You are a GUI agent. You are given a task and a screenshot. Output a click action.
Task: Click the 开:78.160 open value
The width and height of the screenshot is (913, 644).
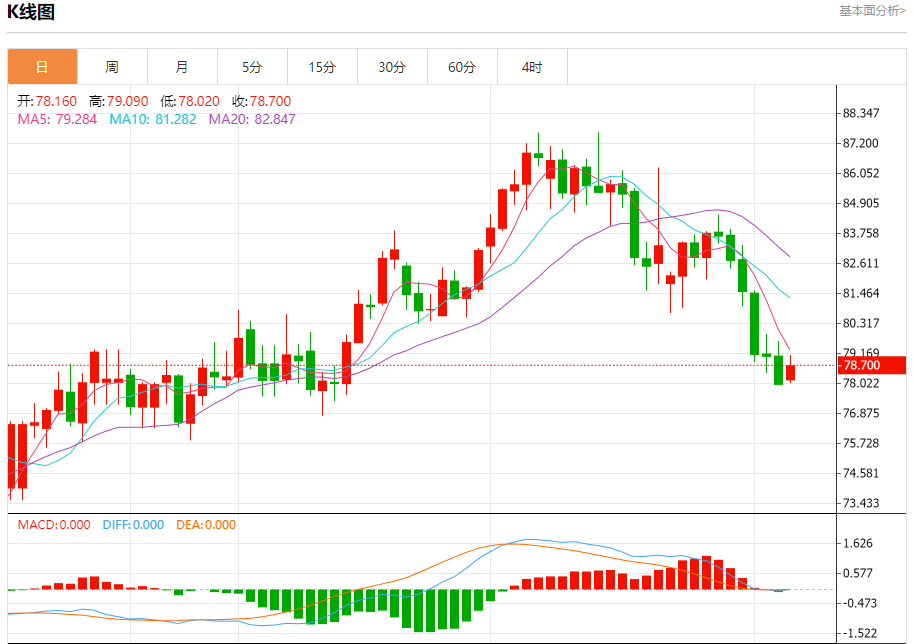click(47, 101)
